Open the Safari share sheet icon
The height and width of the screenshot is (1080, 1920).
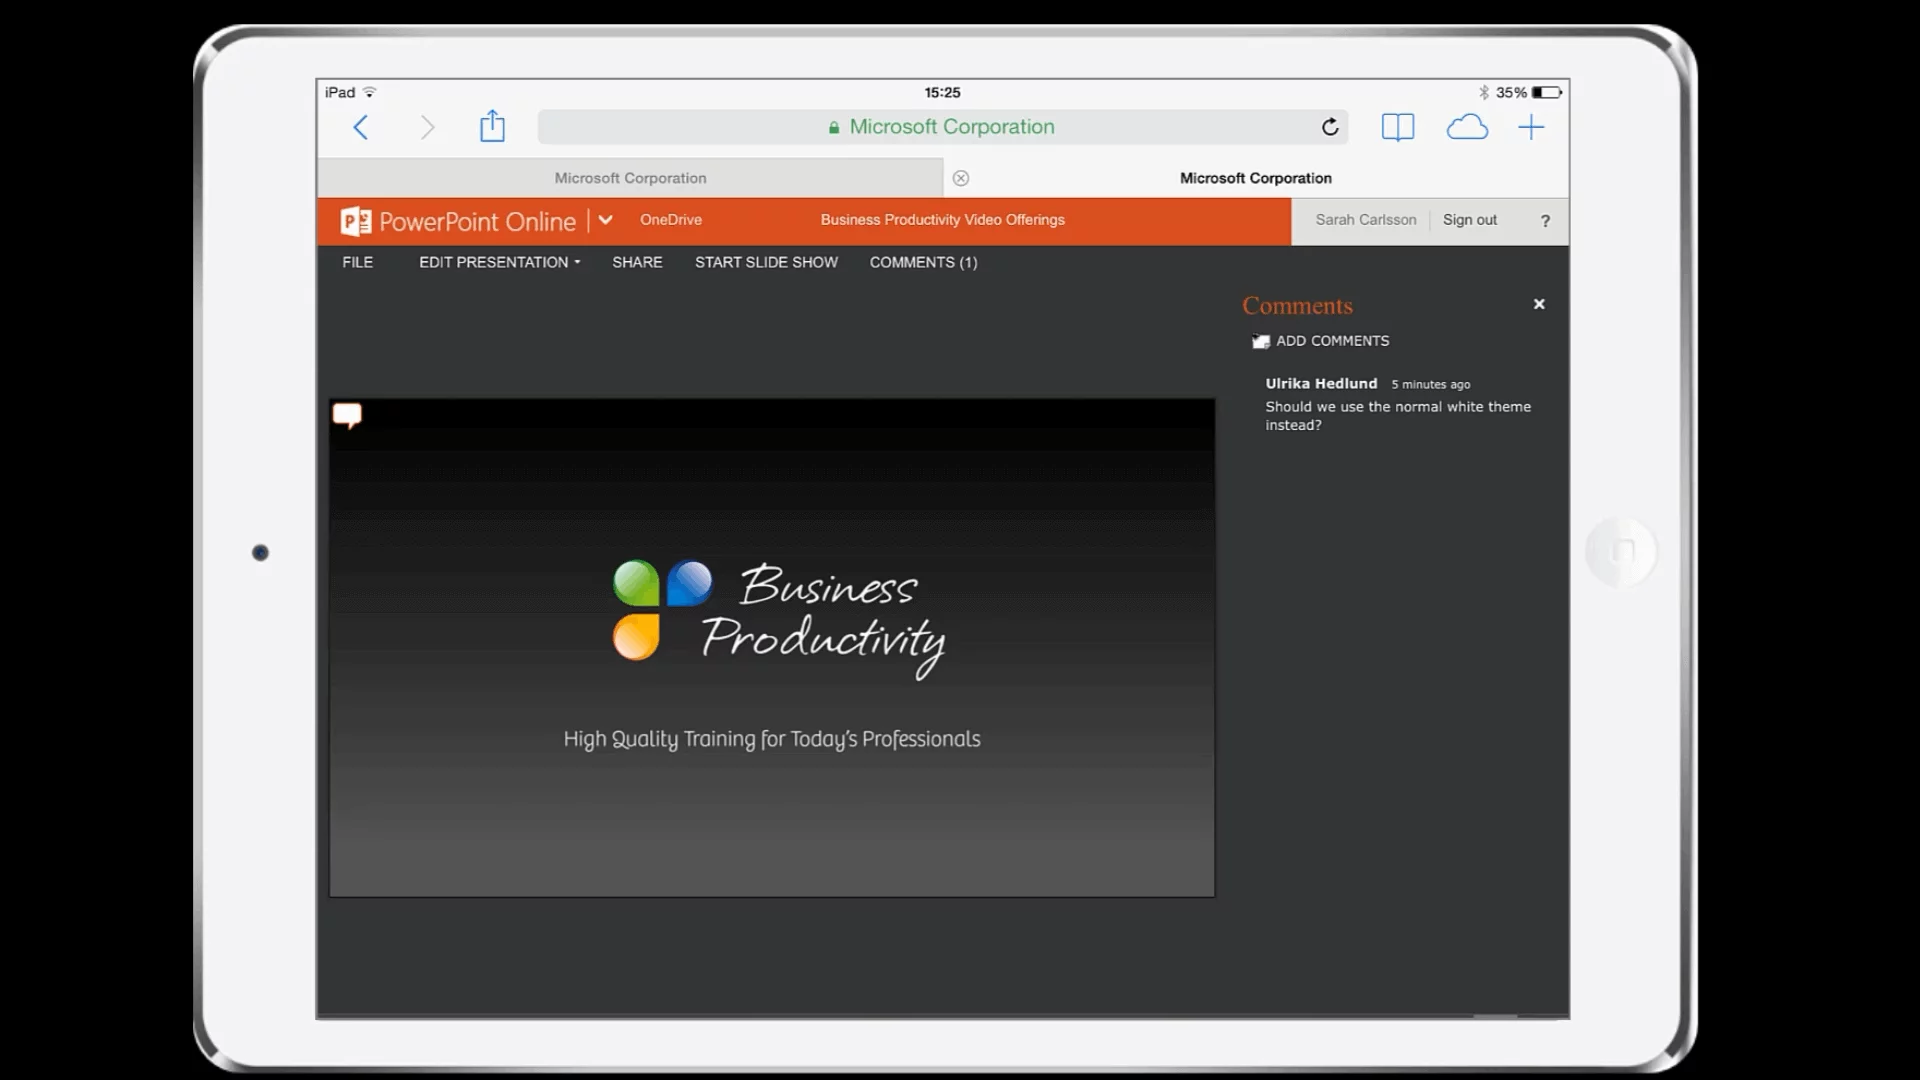click(492, 127)
